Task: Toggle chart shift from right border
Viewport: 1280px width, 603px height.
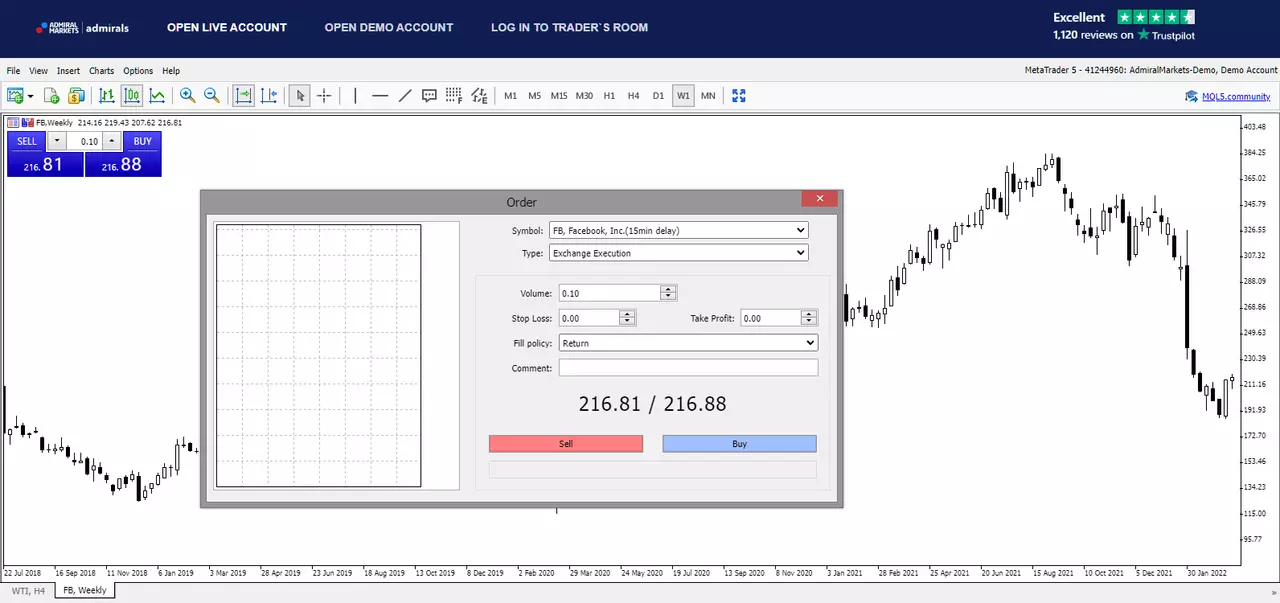Action: [269, 96]
